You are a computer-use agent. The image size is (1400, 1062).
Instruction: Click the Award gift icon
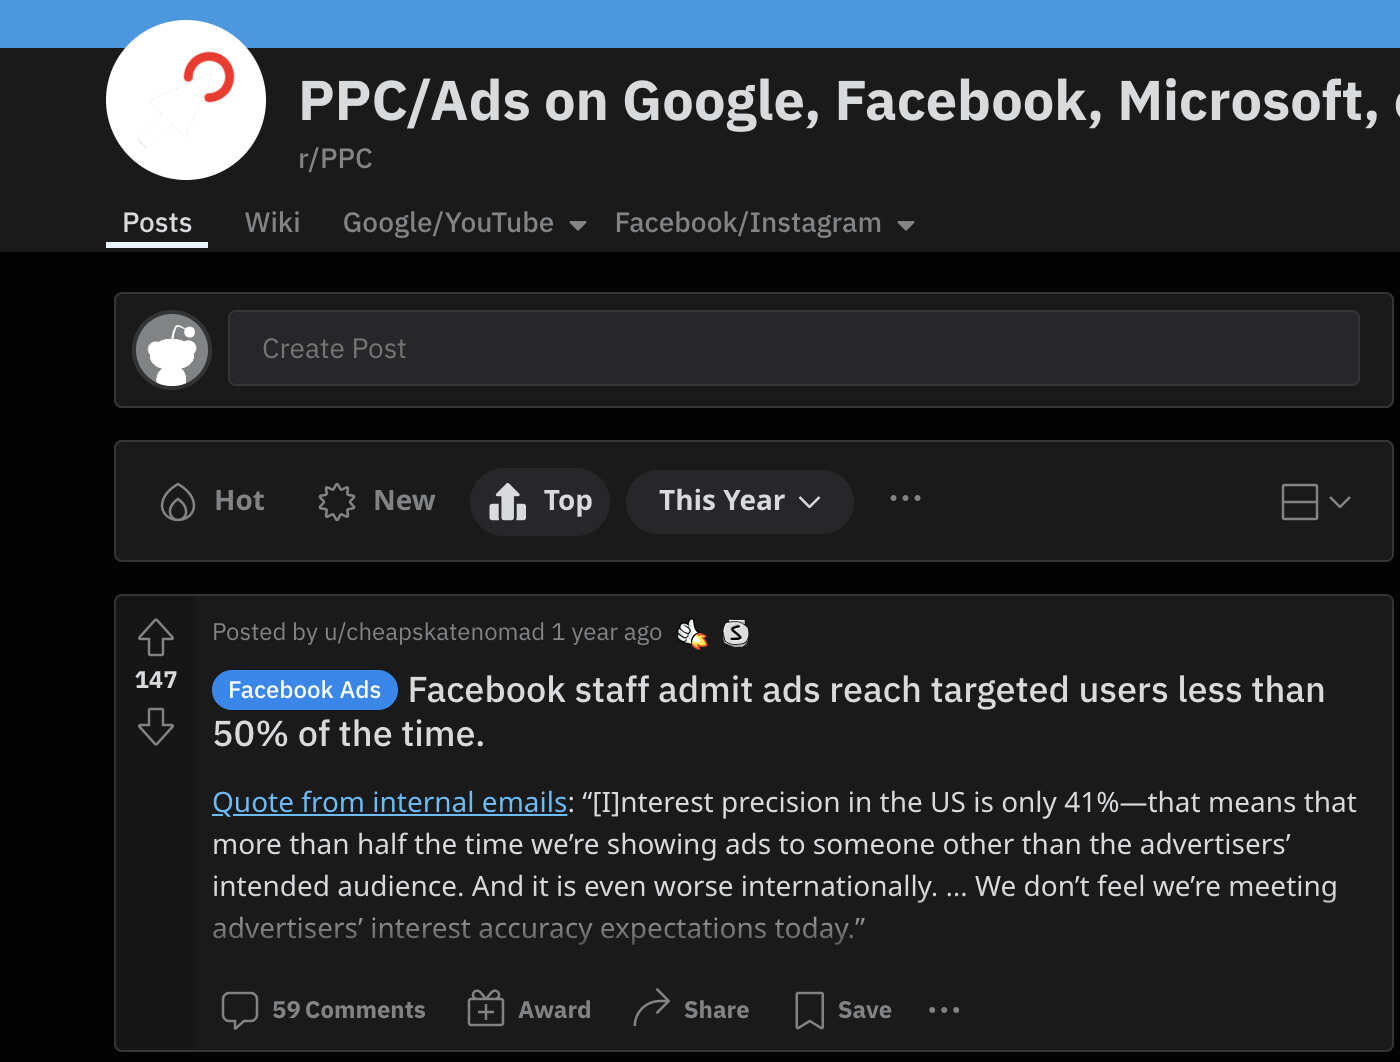(486, 1009)
